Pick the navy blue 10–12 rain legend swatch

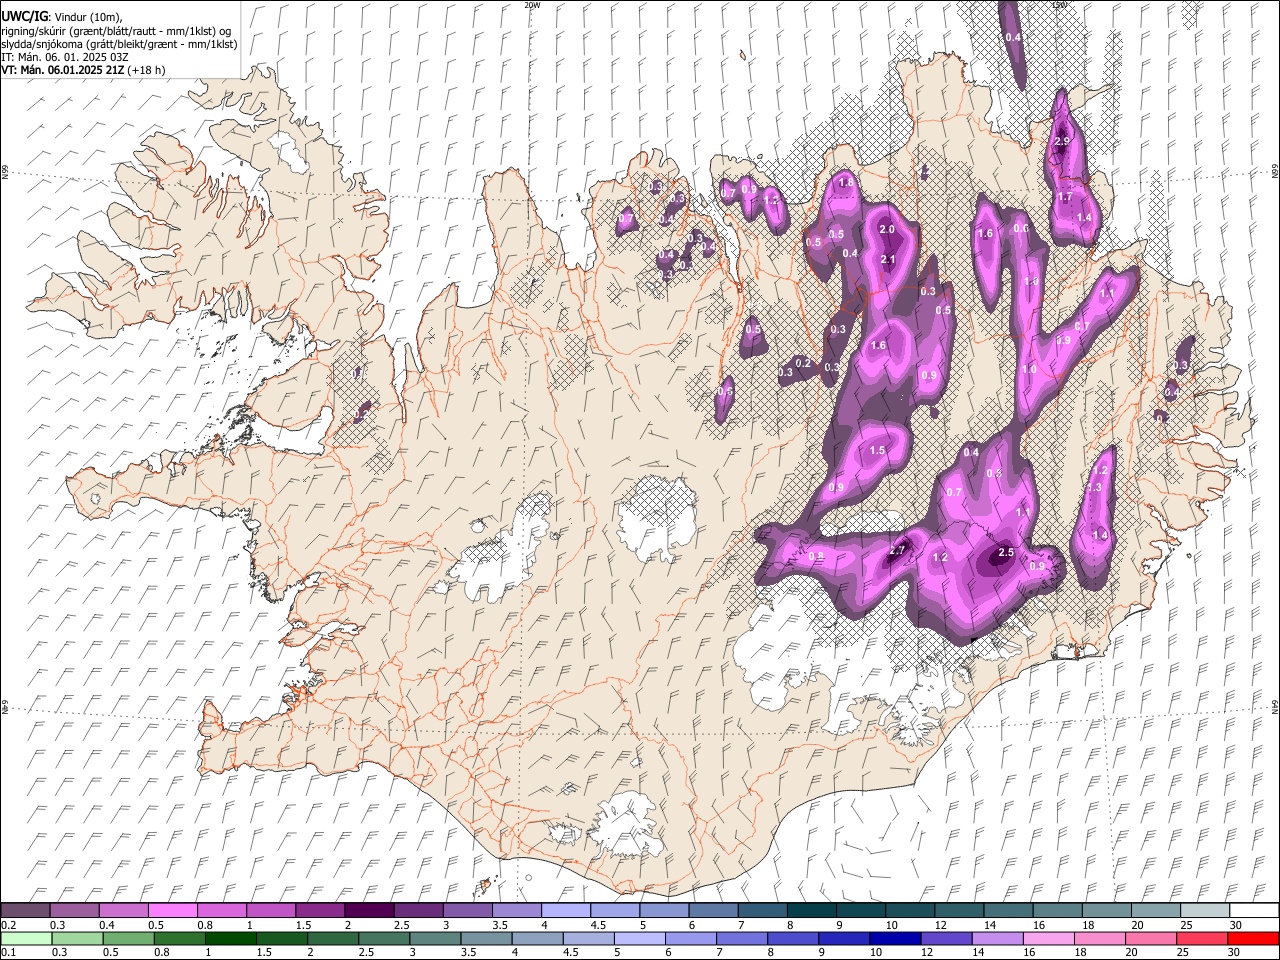[894, 938]
